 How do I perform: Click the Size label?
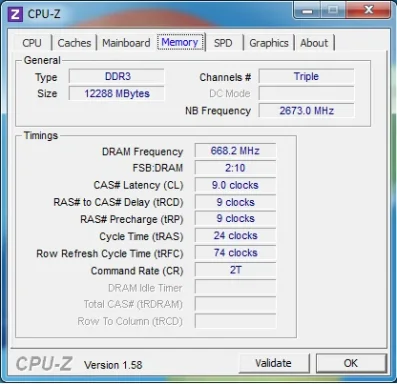(x=47, y=94)
